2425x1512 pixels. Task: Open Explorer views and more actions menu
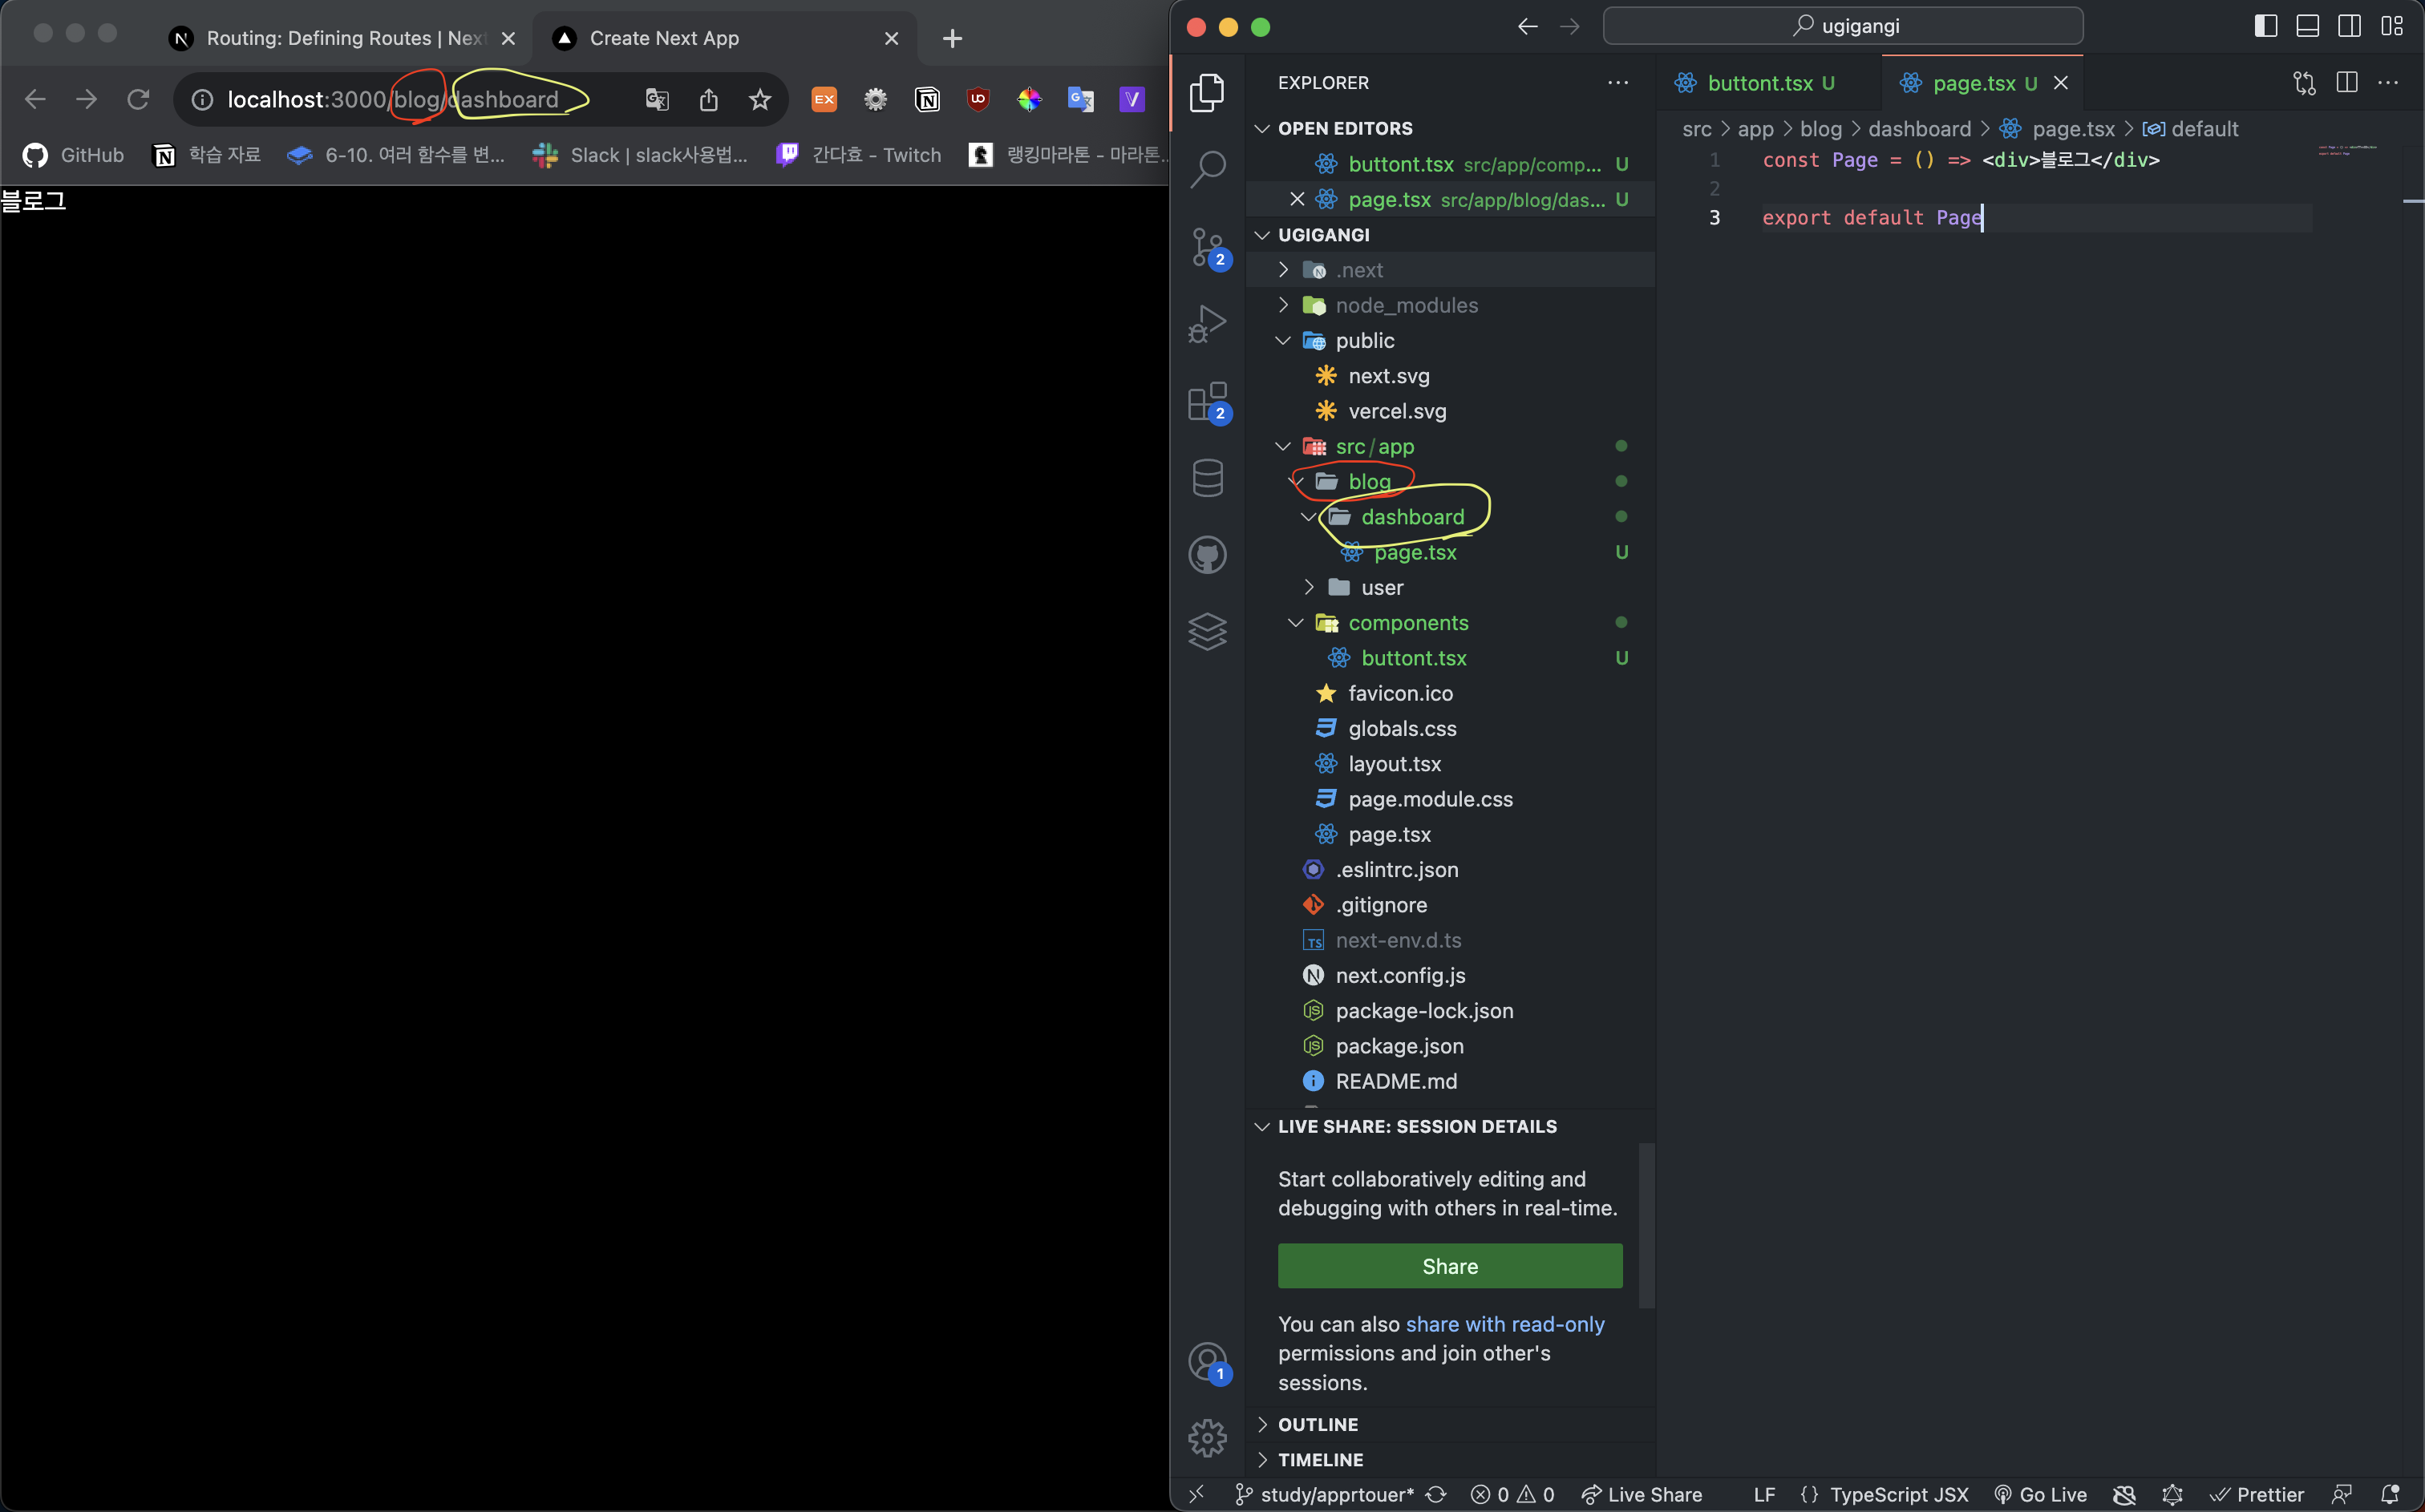(1618, 83)
